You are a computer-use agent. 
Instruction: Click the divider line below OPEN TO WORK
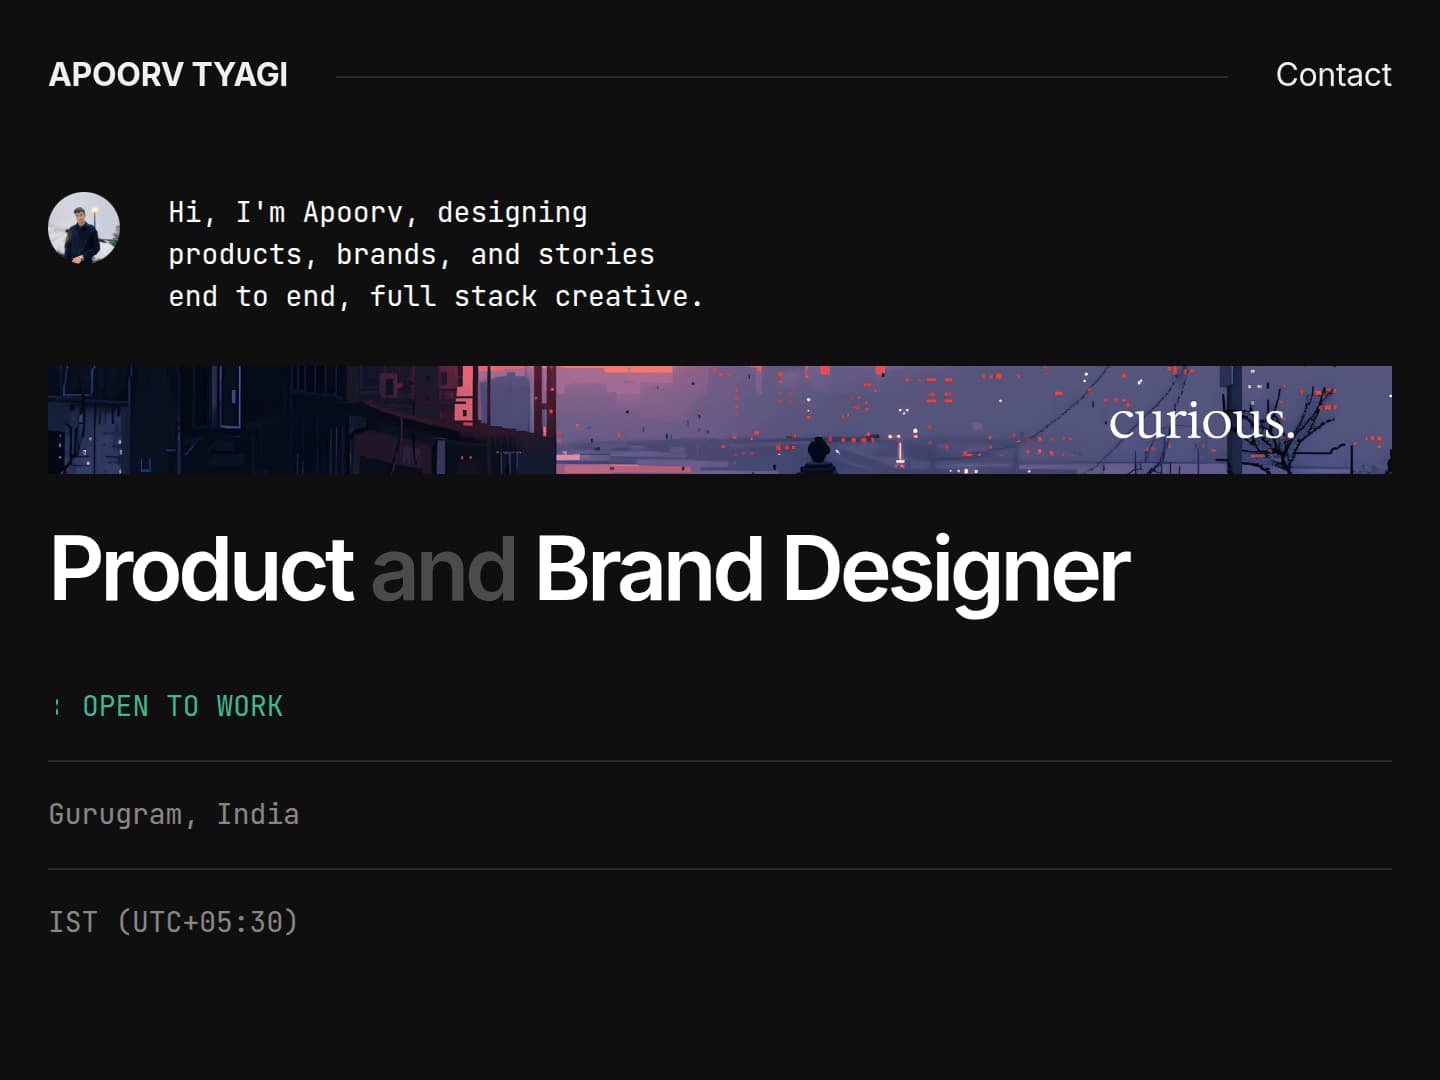(x=720, y=761)
